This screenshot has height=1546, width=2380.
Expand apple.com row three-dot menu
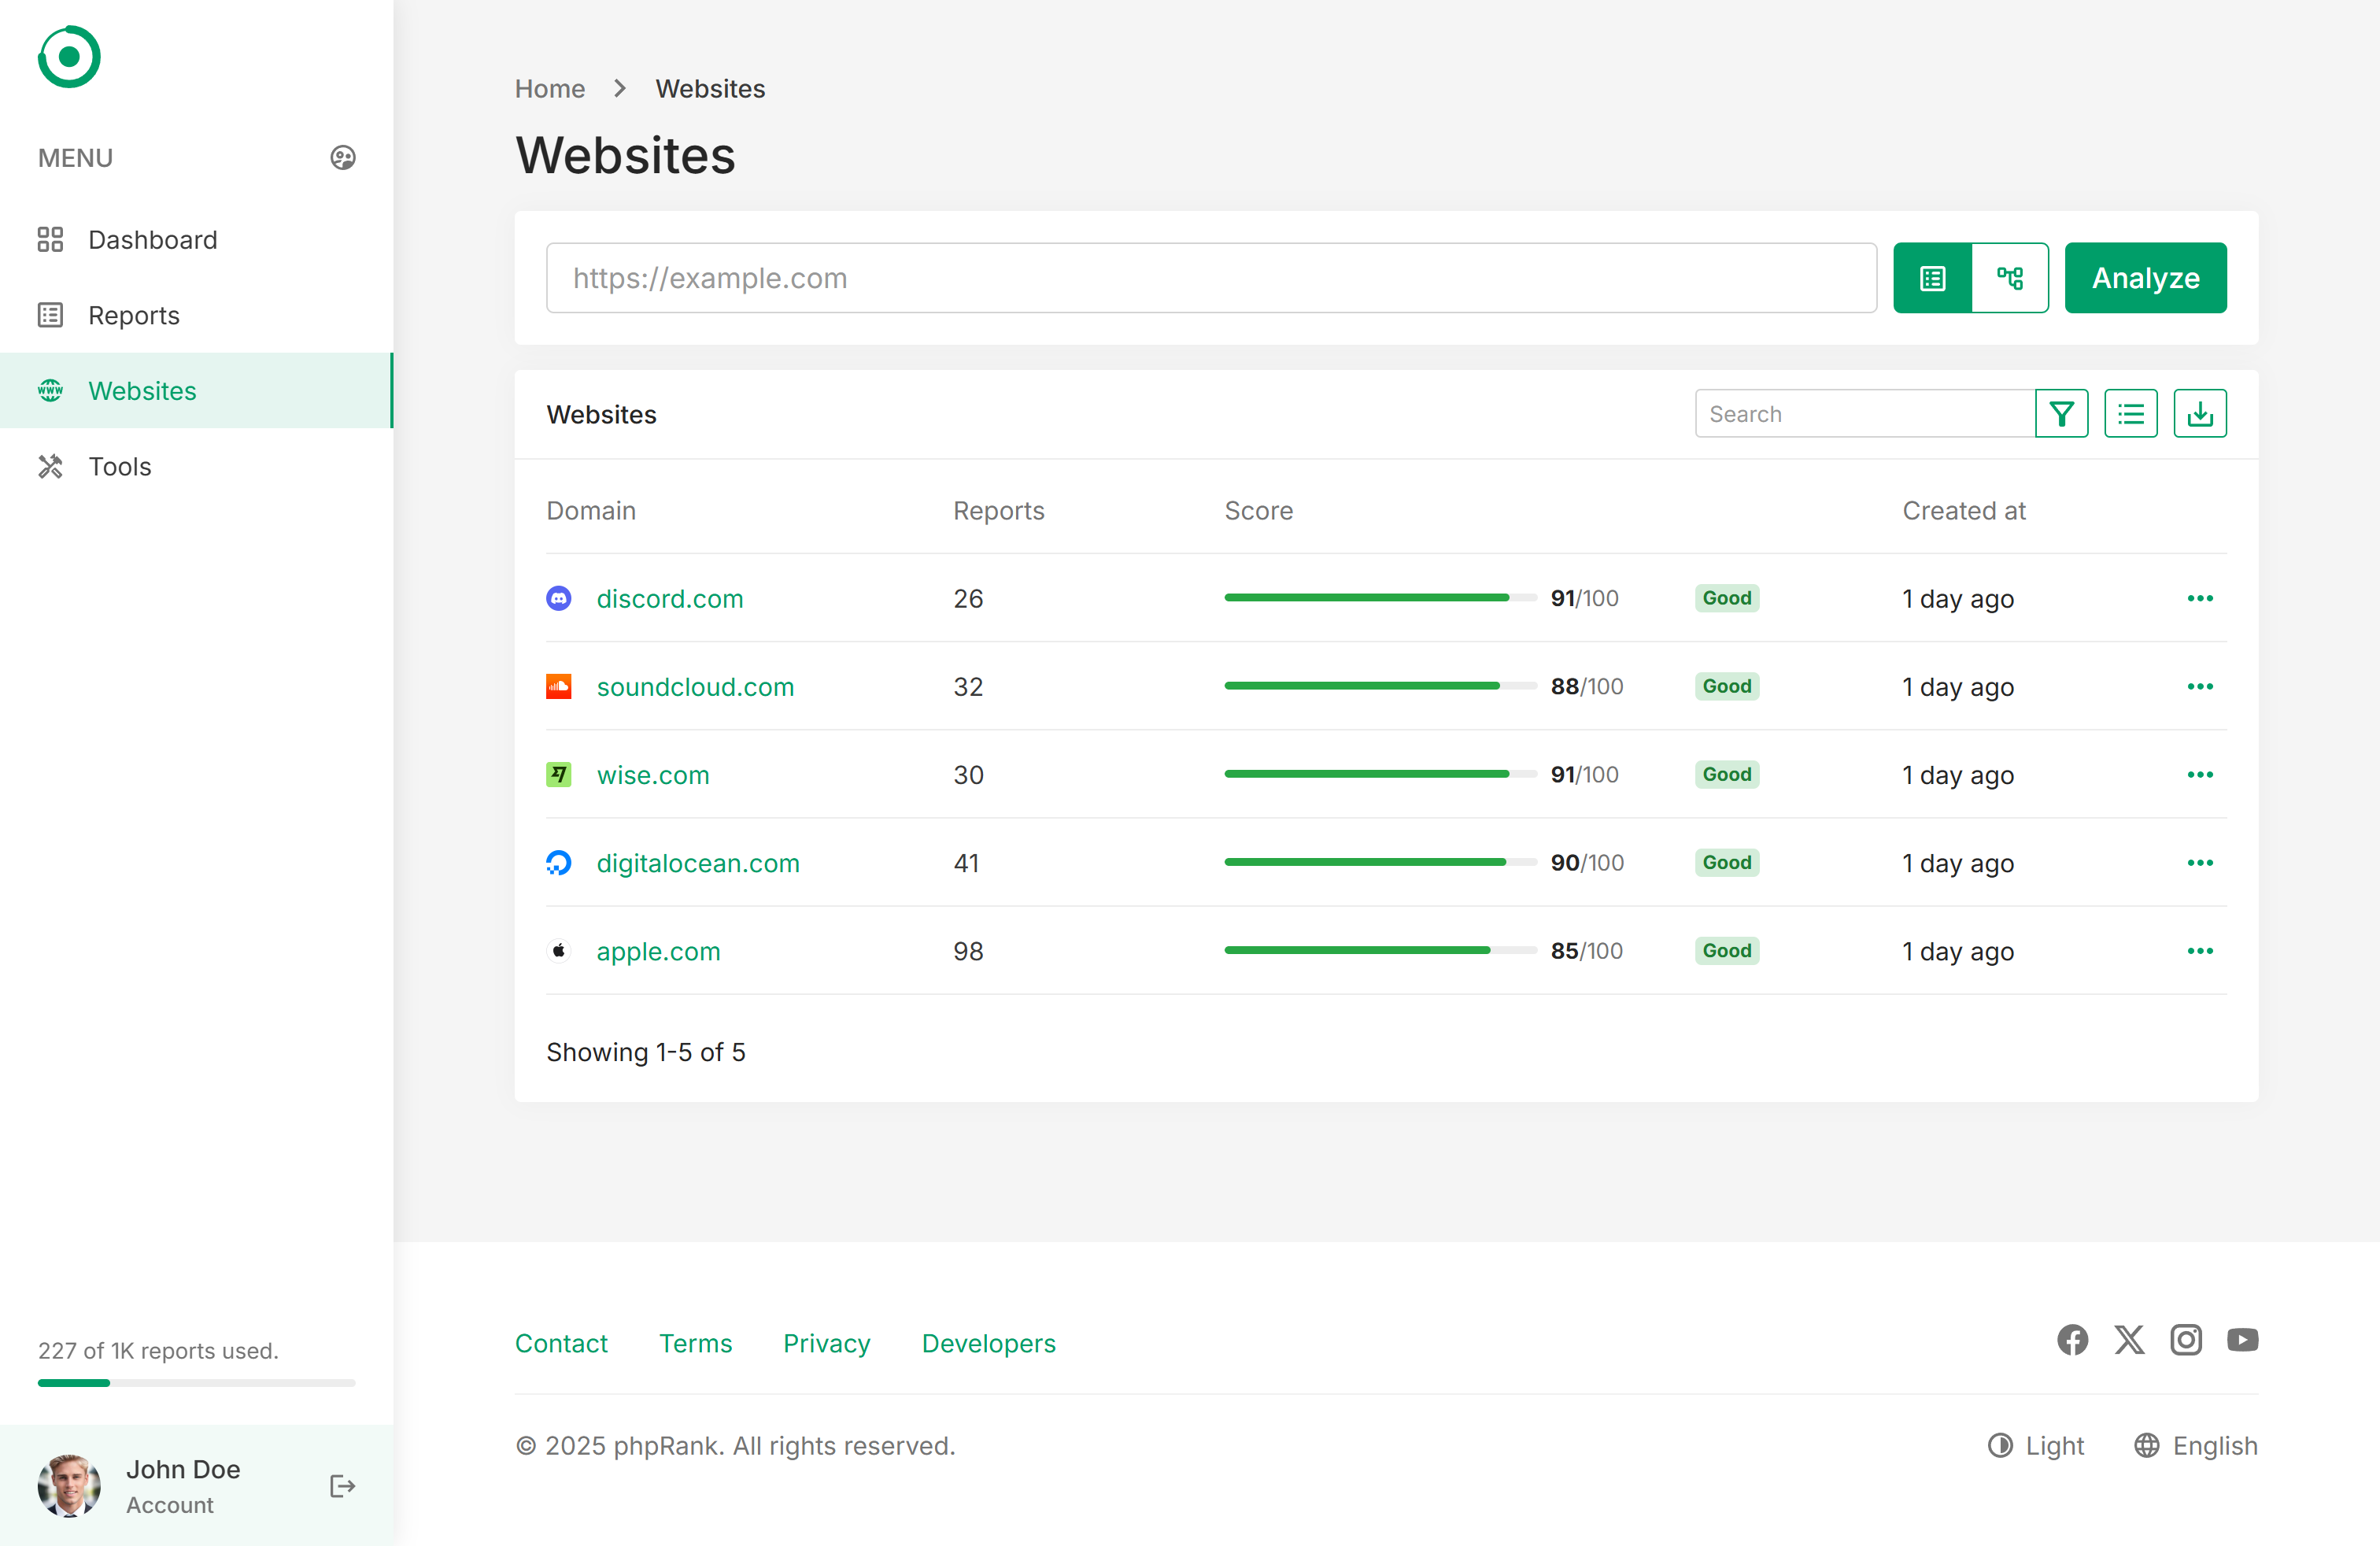[2199, 951]
